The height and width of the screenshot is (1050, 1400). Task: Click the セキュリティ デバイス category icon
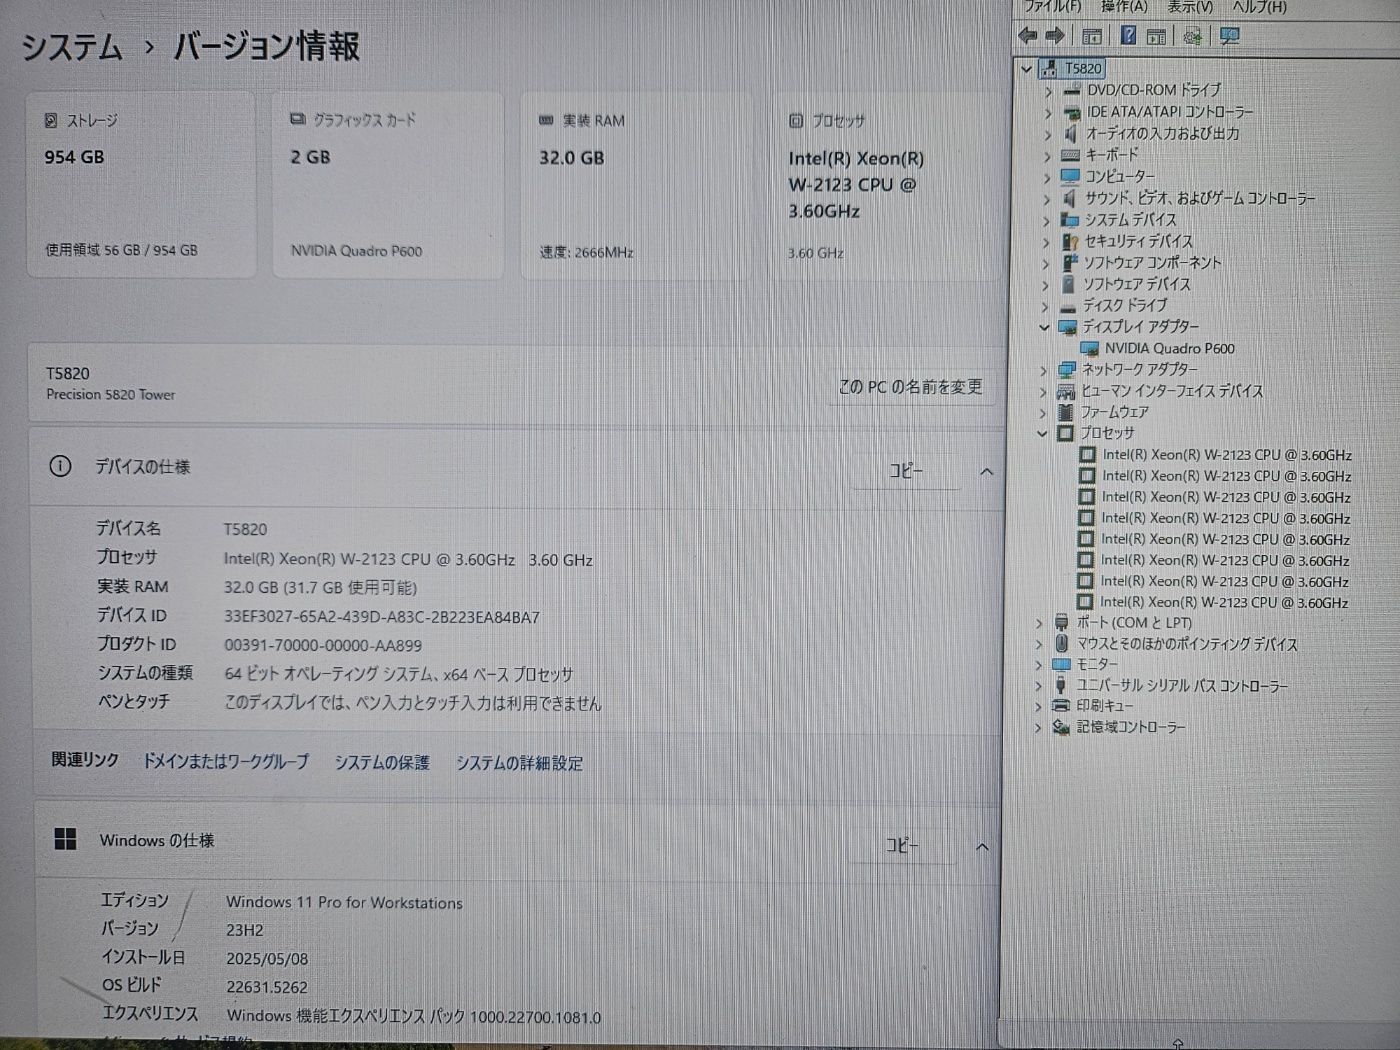(x=1069, y=241)
